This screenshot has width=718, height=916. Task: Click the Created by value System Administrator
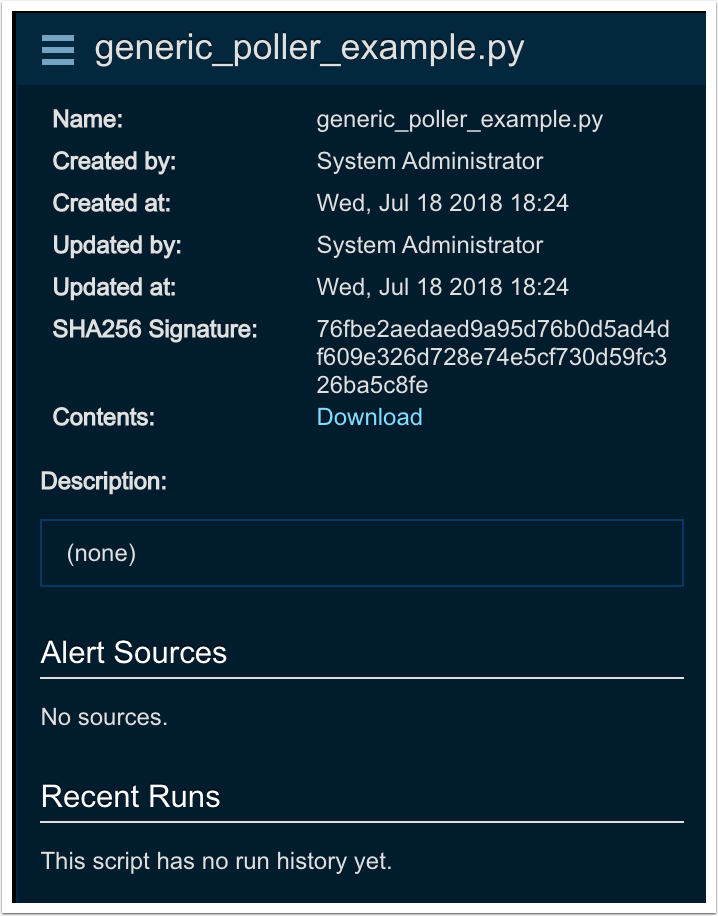click(x=430, y=161)
